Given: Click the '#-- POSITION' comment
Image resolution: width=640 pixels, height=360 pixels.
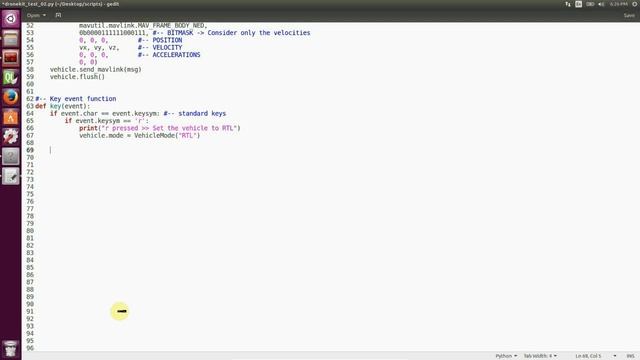Looking at the screenshot, I should point(160,40).
